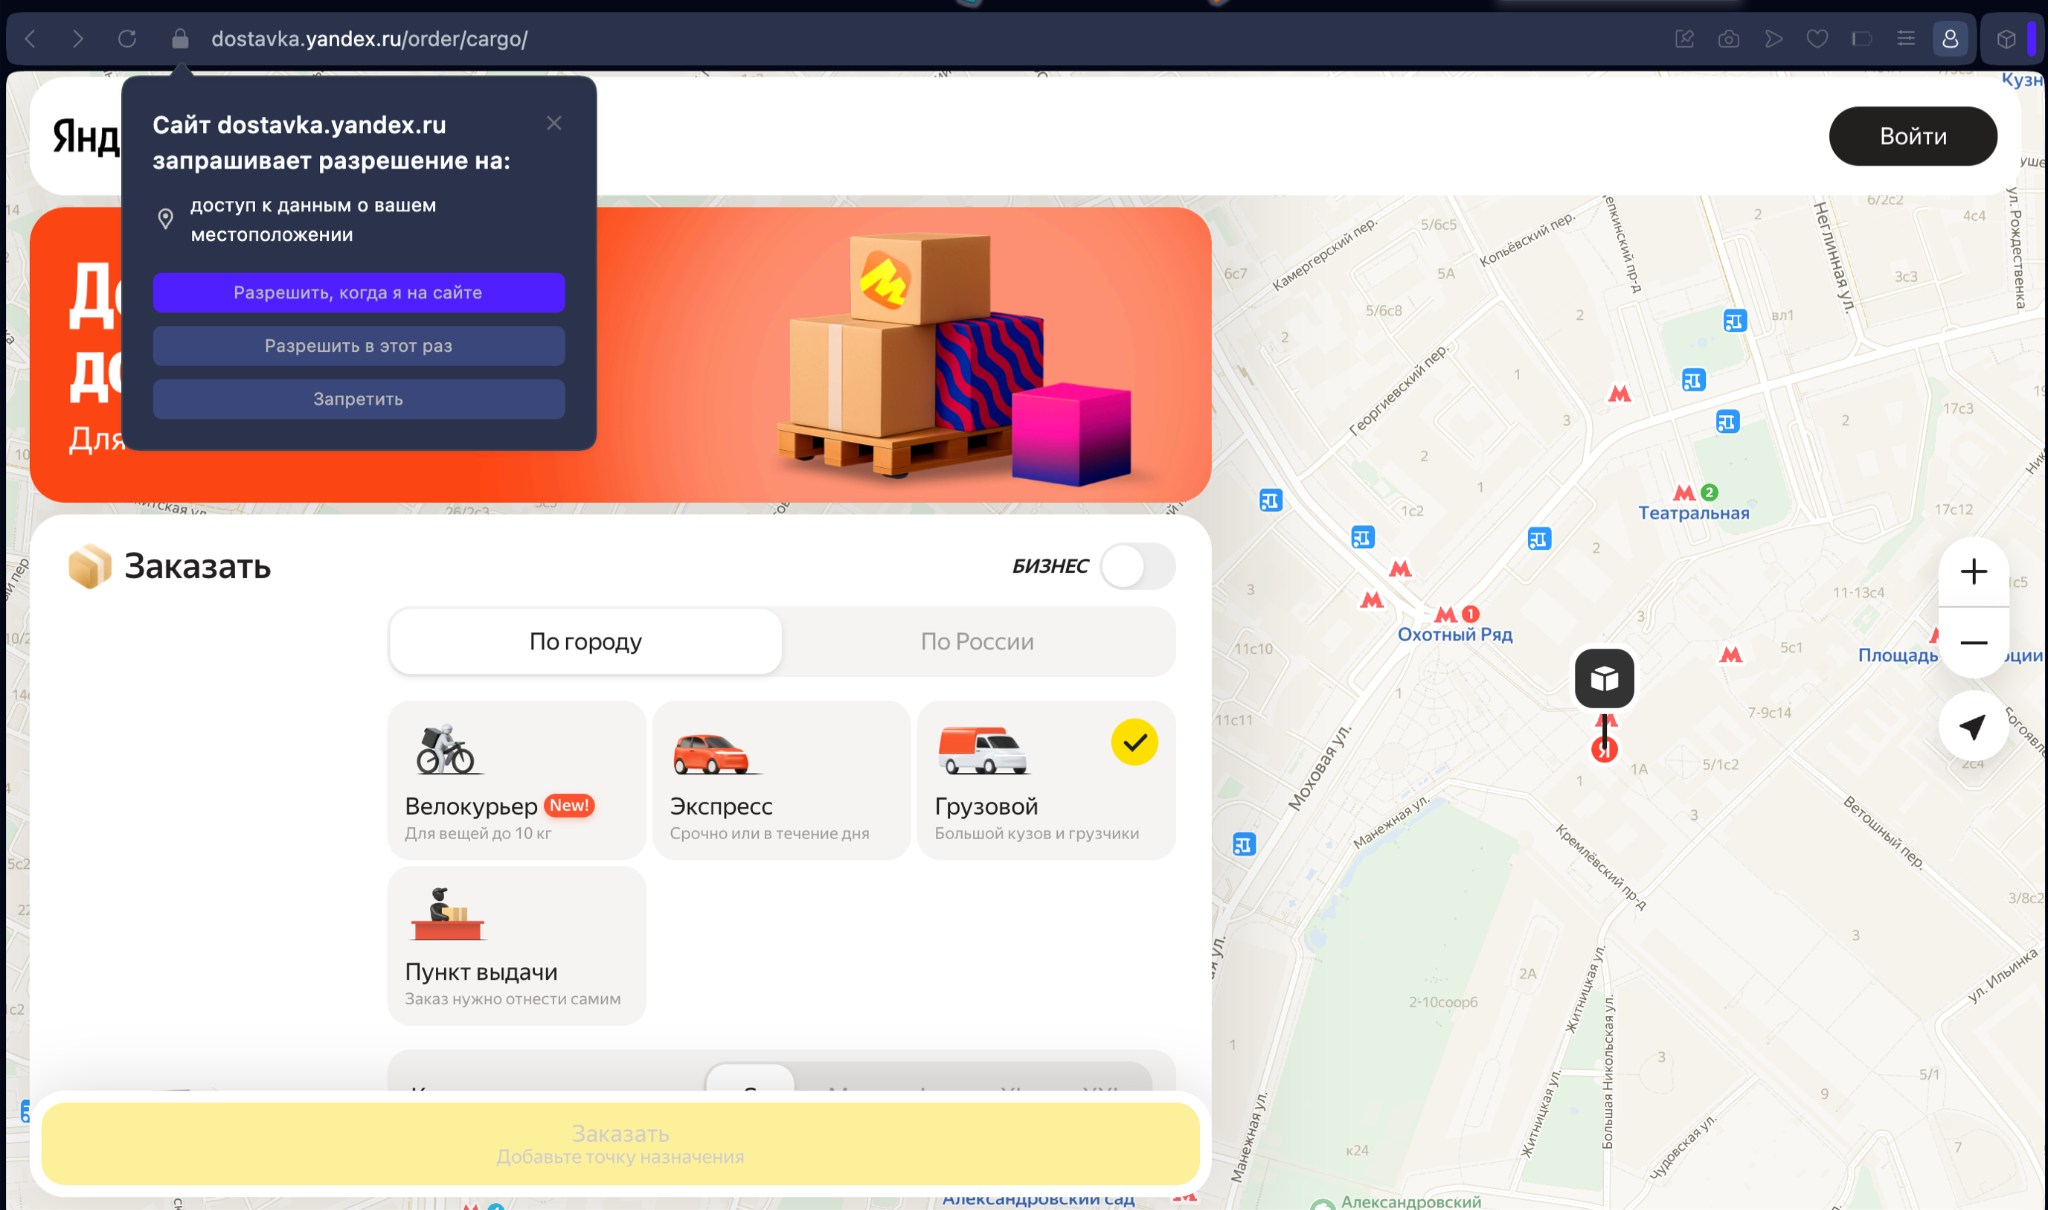
Task: Reload the page
Action: (127, 39)
